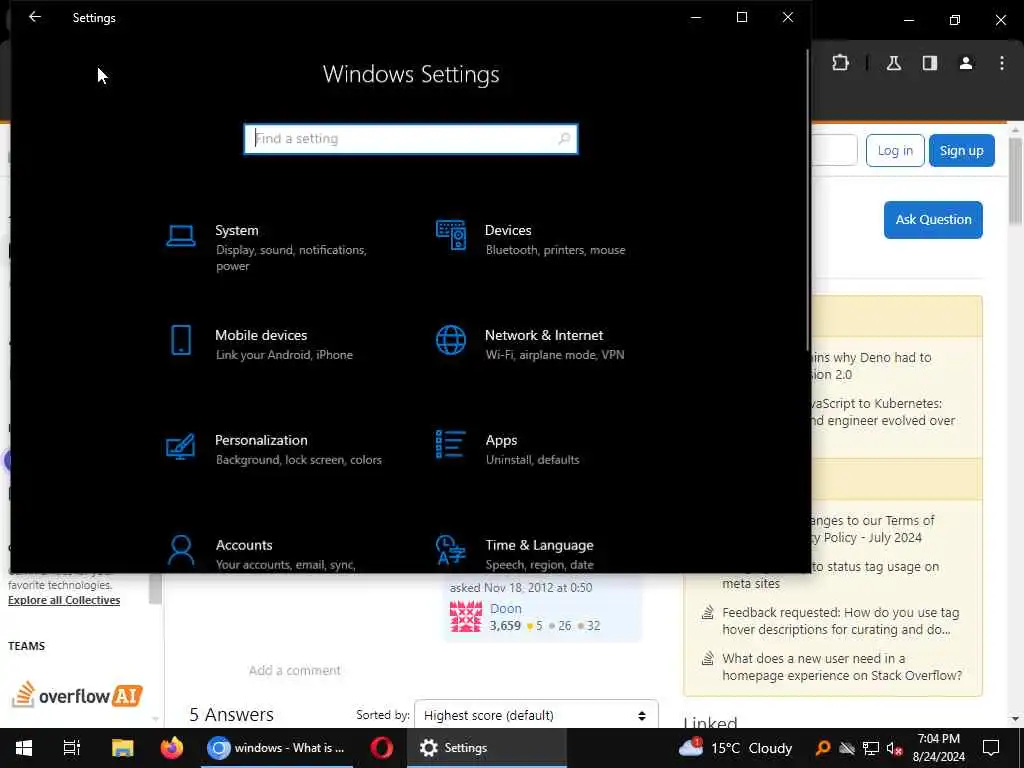
Task: Click the TEAMS heading in sidebar
Action: click(27, 646)
